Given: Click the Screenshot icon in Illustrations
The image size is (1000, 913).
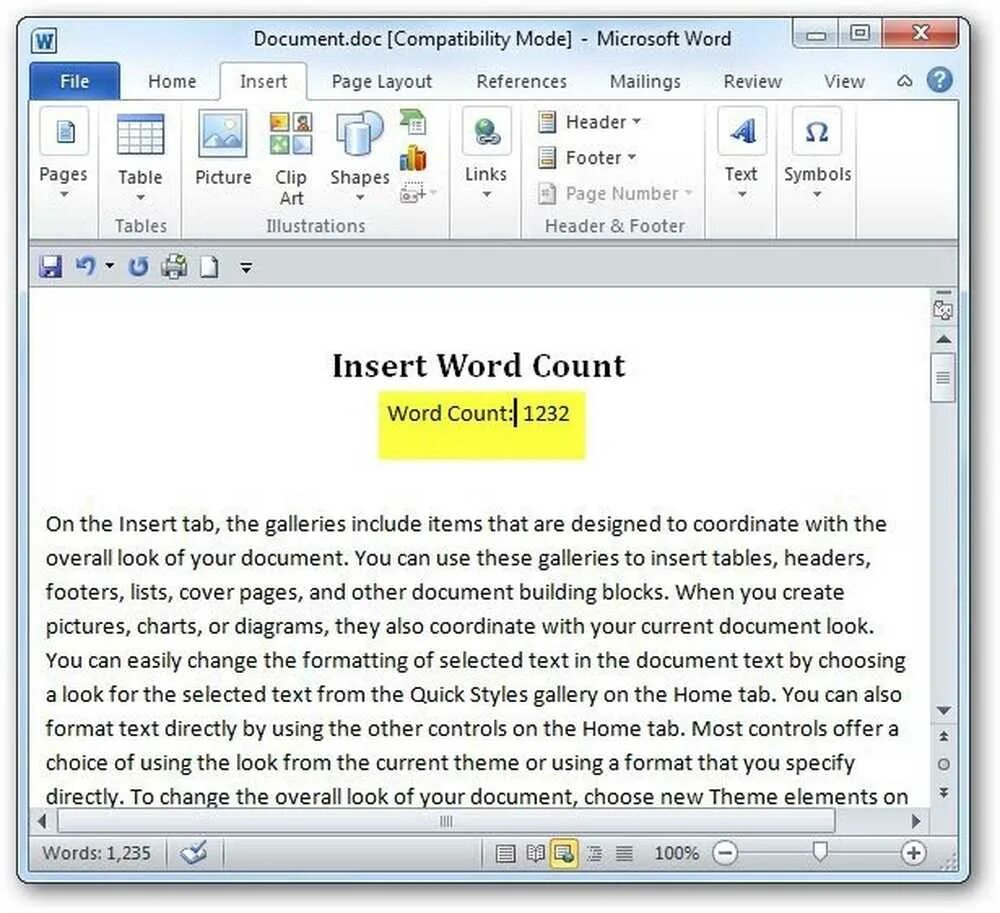Looking at the screenshot, I should pos(413,192).
